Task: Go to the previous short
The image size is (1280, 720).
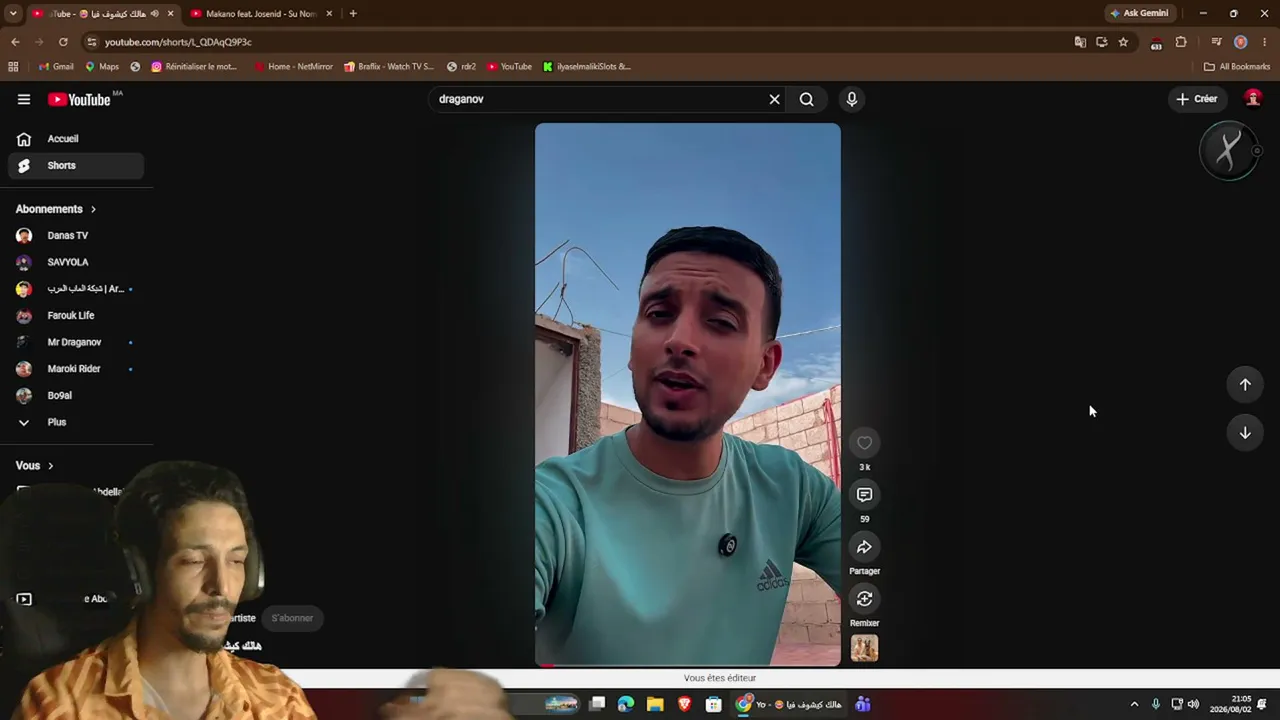Action: [1245, 385]
